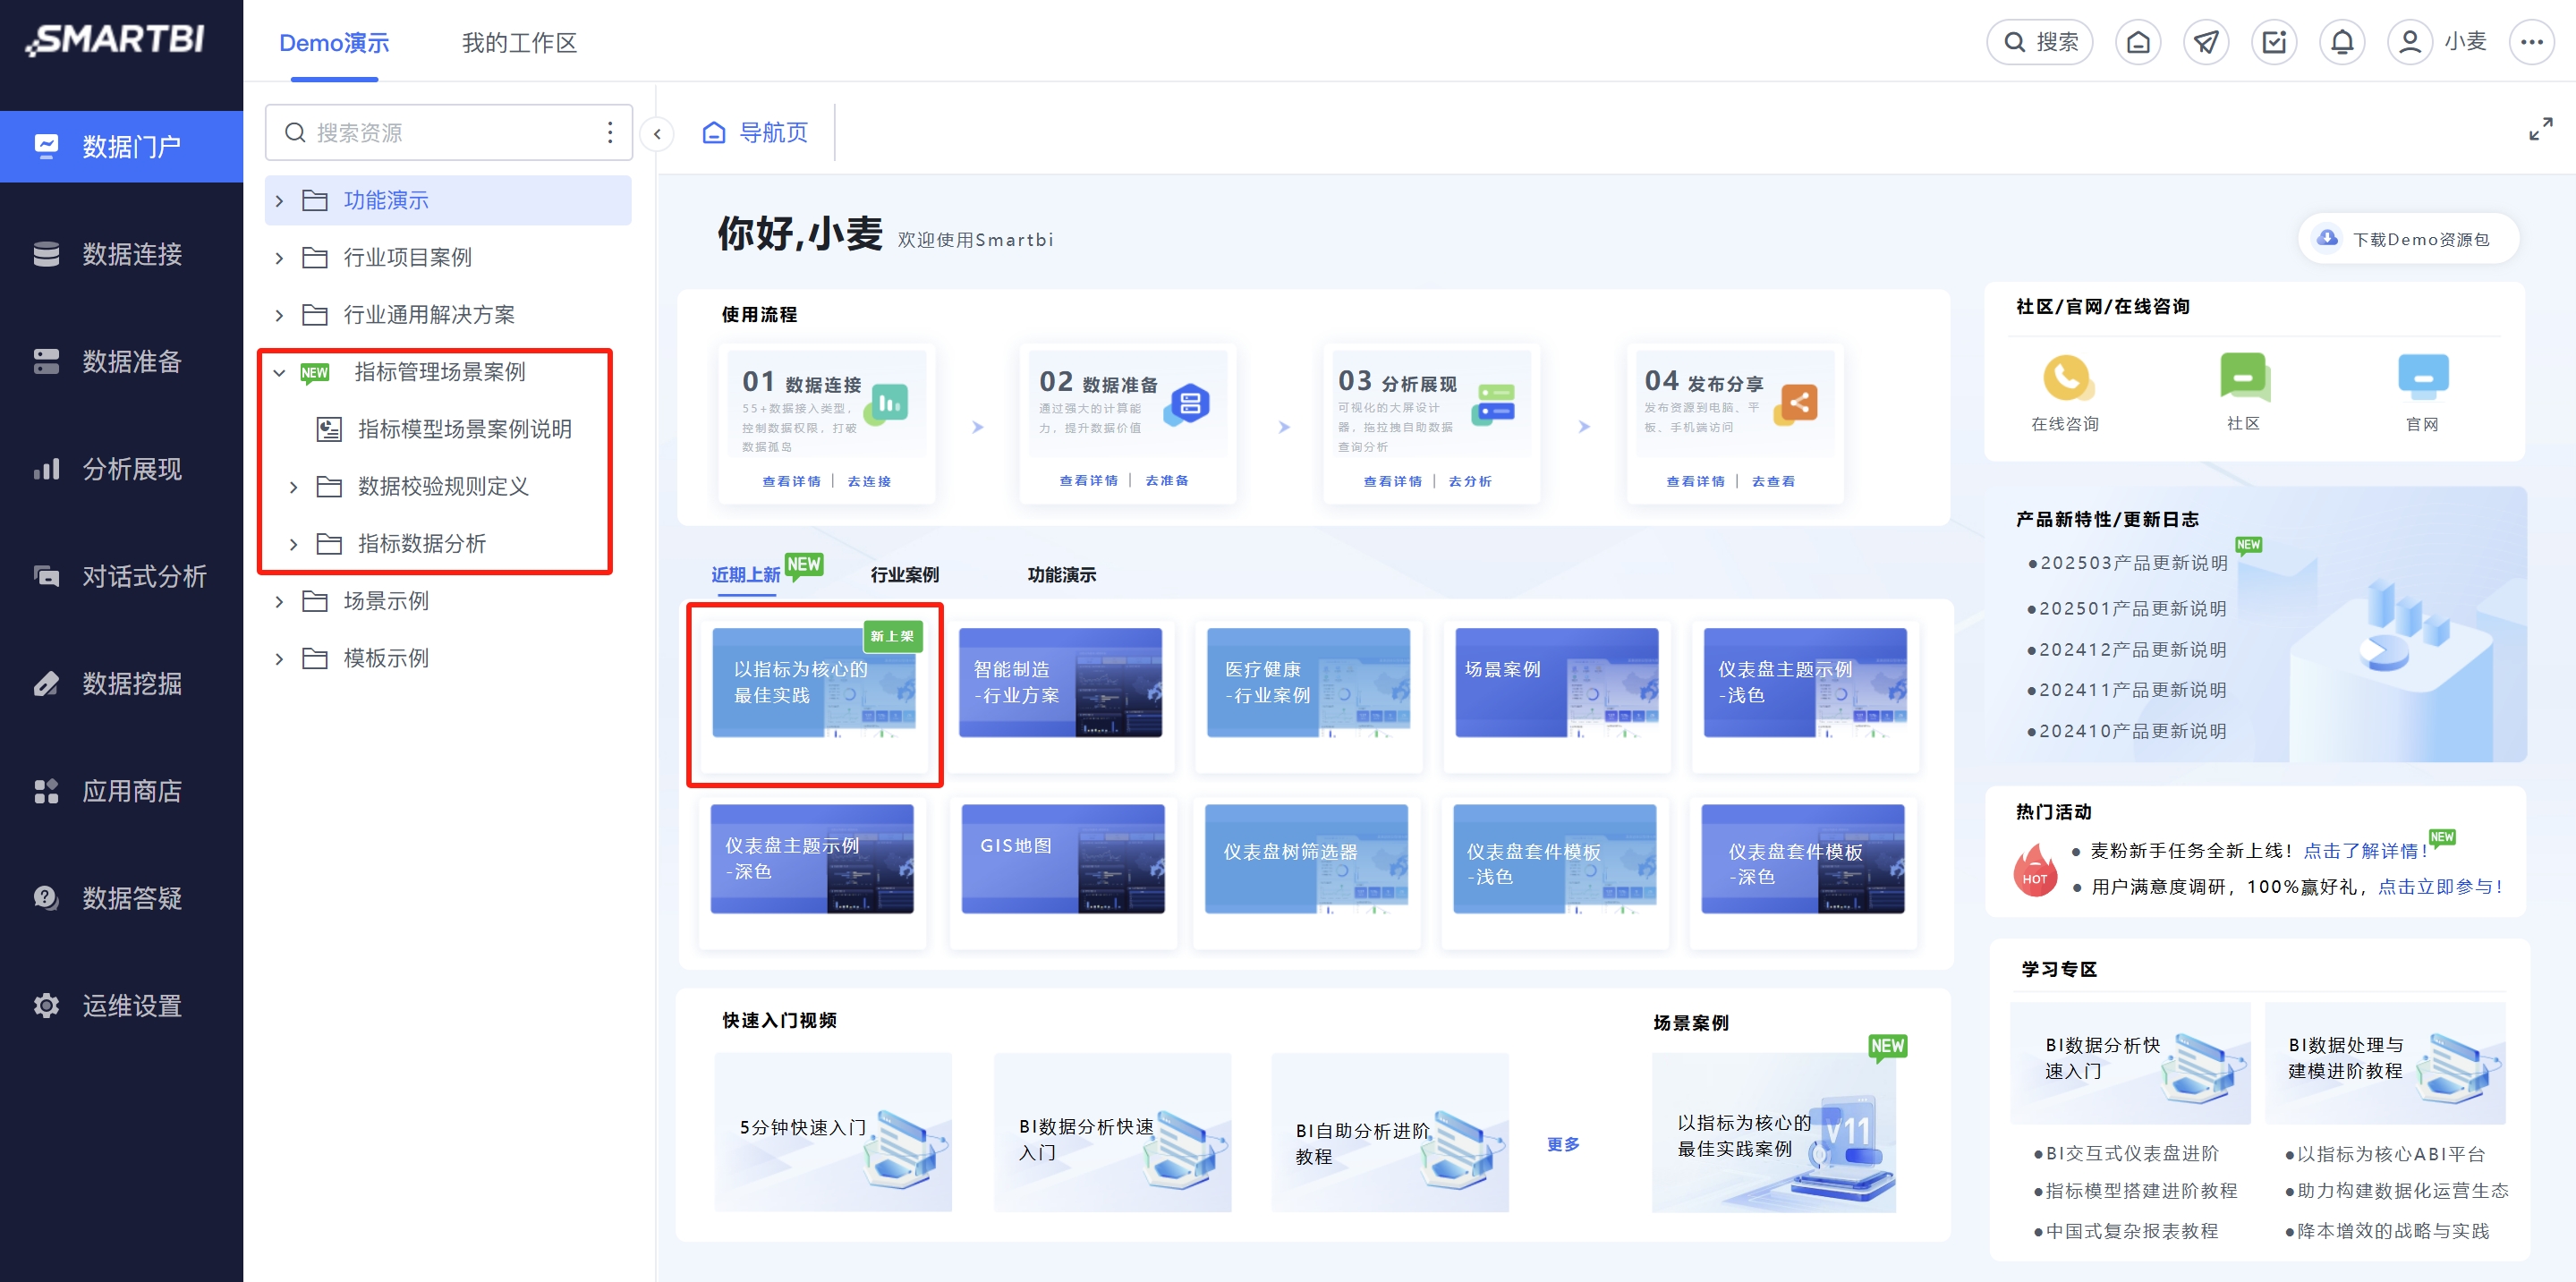Open 5分钟快速入门 video card
Image resolution: width=2576 pixels, height=1282 pixels.
833,1132
